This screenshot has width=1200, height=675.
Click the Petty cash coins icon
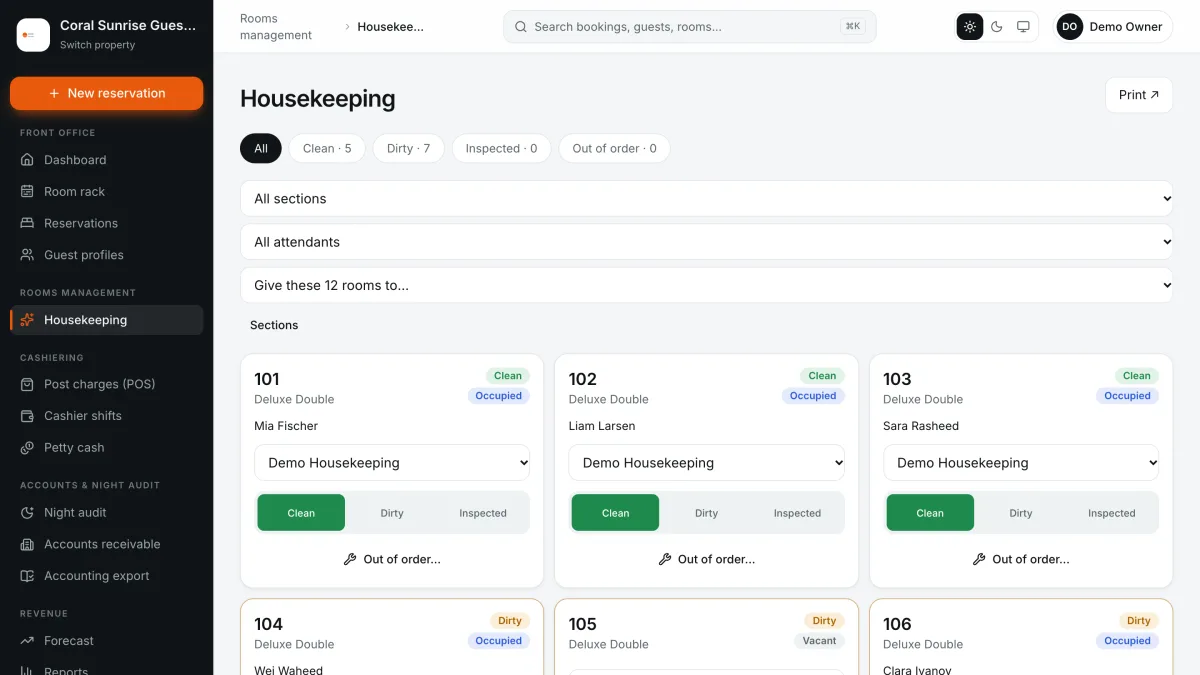click(x=27, y=448)
